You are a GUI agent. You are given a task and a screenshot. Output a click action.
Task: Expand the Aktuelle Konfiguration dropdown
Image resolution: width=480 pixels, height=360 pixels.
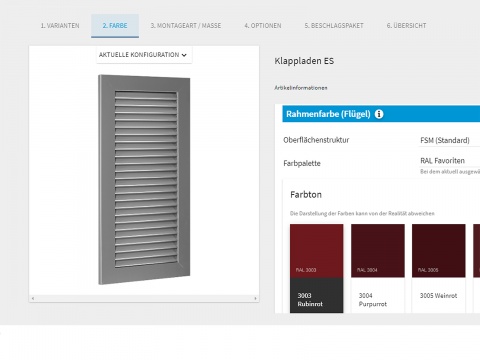(144, 55)
